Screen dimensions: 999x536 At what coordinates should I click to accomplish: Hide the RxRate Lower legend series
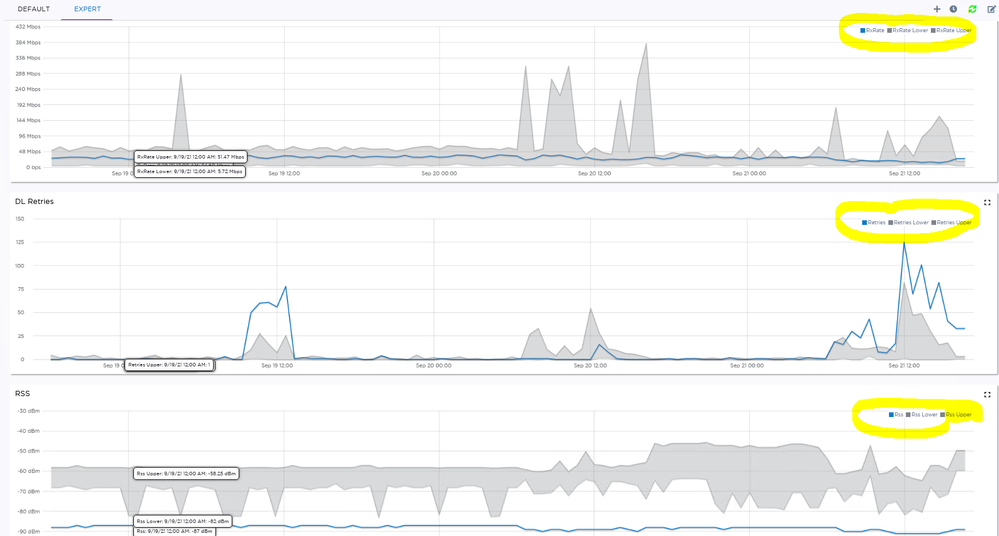click(x=909, y=31)
